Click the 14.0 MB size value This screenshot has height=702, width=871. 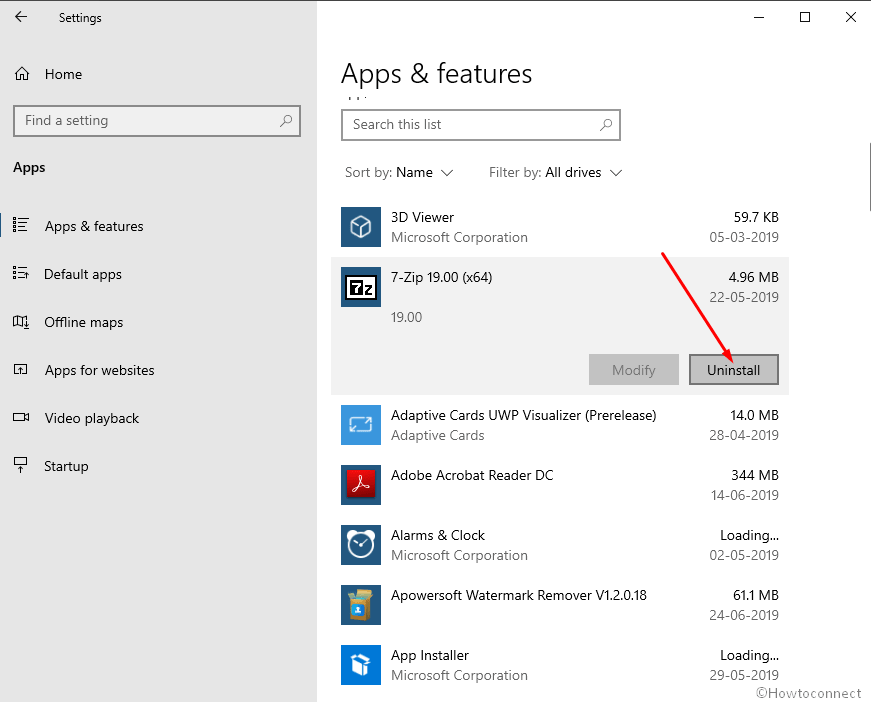click(754, 415)
